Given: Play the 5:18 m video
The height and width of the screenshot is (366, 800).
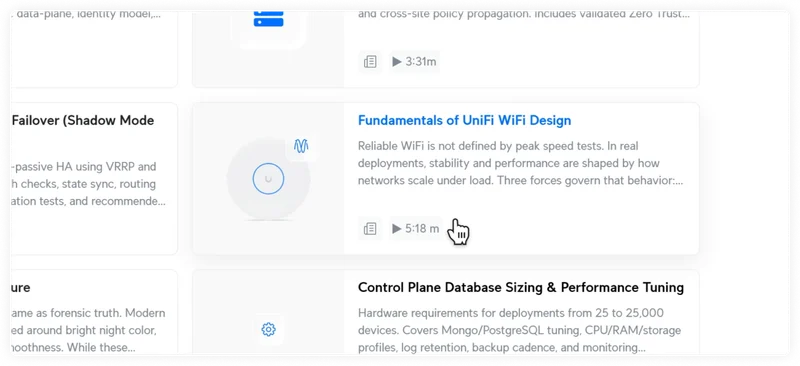Looking at the screenshot, I should (416, 229).
